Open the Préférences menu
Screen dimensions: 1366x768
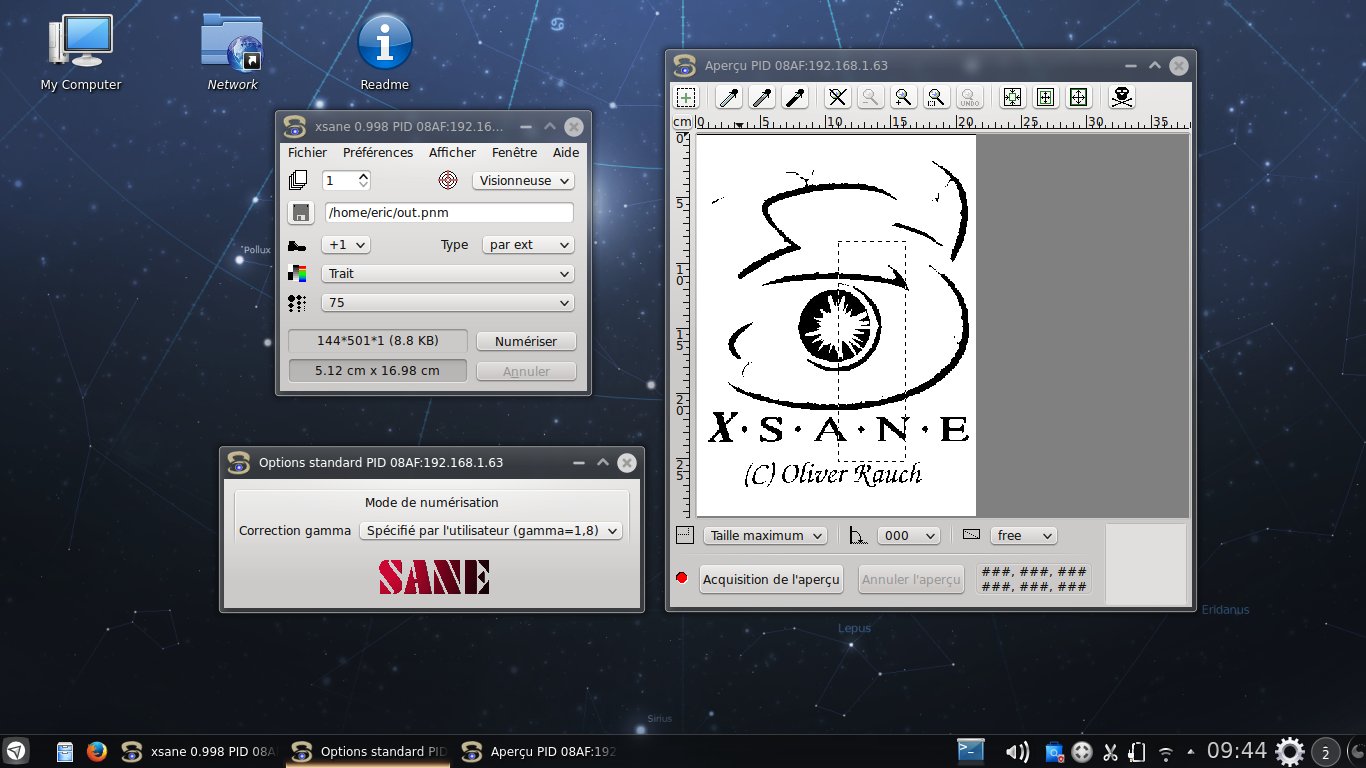click(378, 152)
